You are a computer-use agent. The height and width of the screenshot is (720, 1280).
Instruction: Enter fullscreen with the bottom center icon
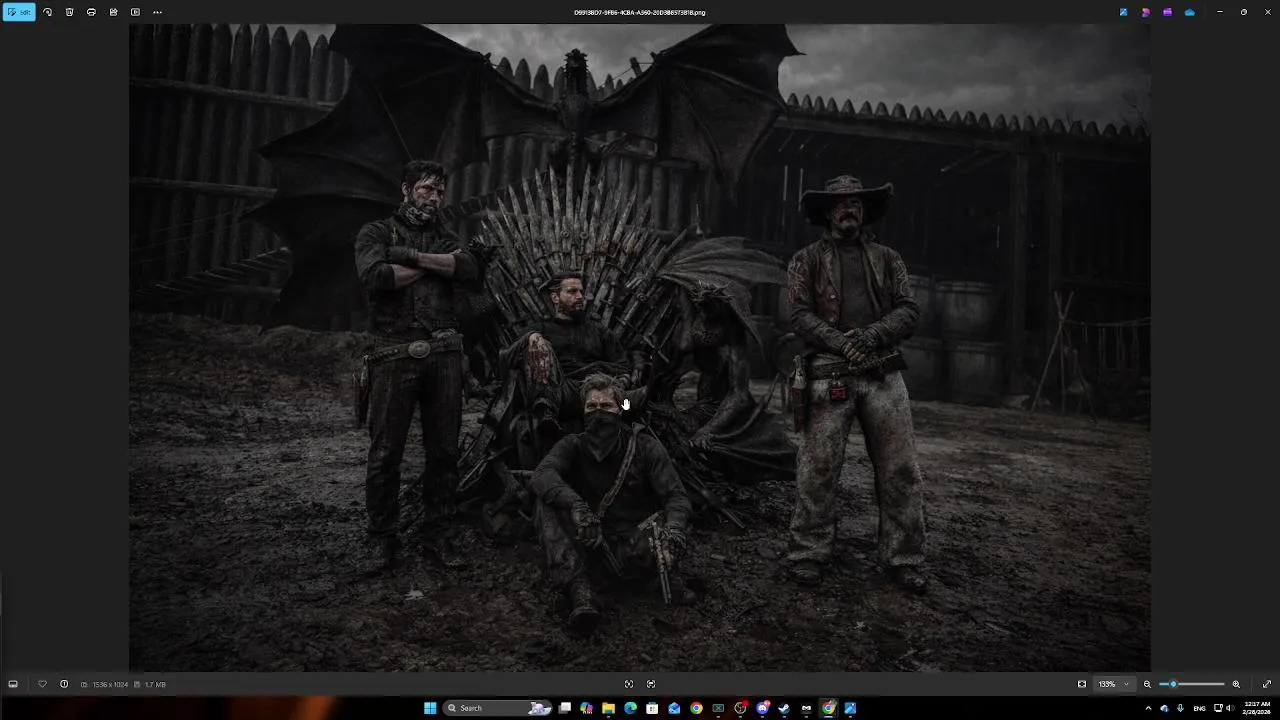(x=629, y=684)
